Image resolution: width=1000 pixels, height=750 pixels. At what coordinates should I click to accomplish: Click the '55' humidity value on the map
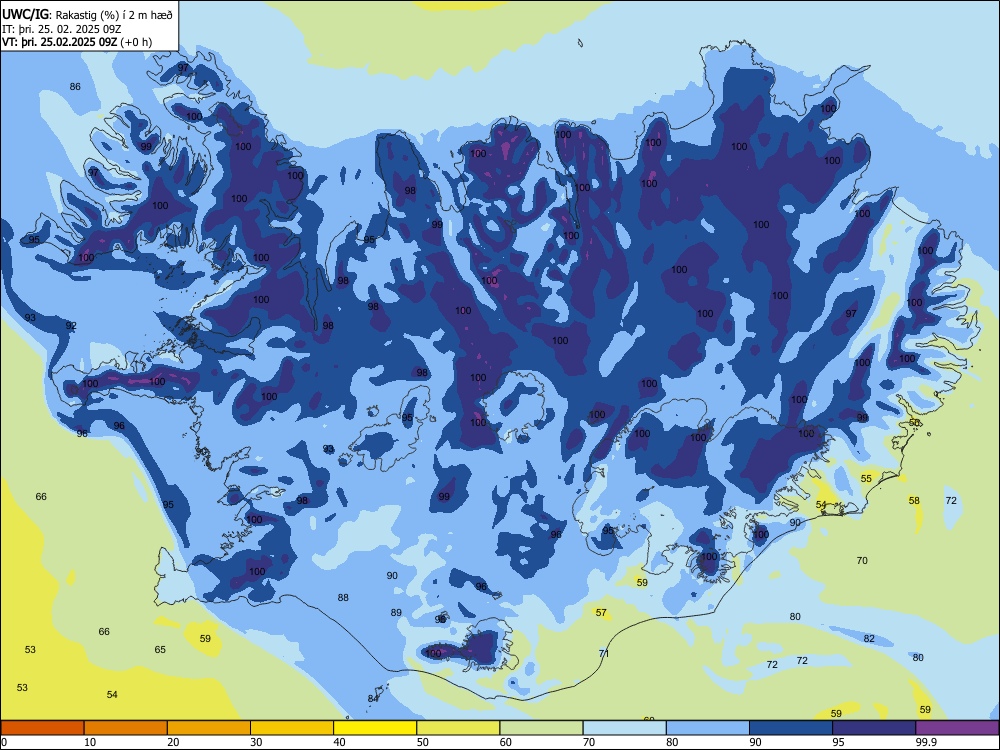pos(866,478)
